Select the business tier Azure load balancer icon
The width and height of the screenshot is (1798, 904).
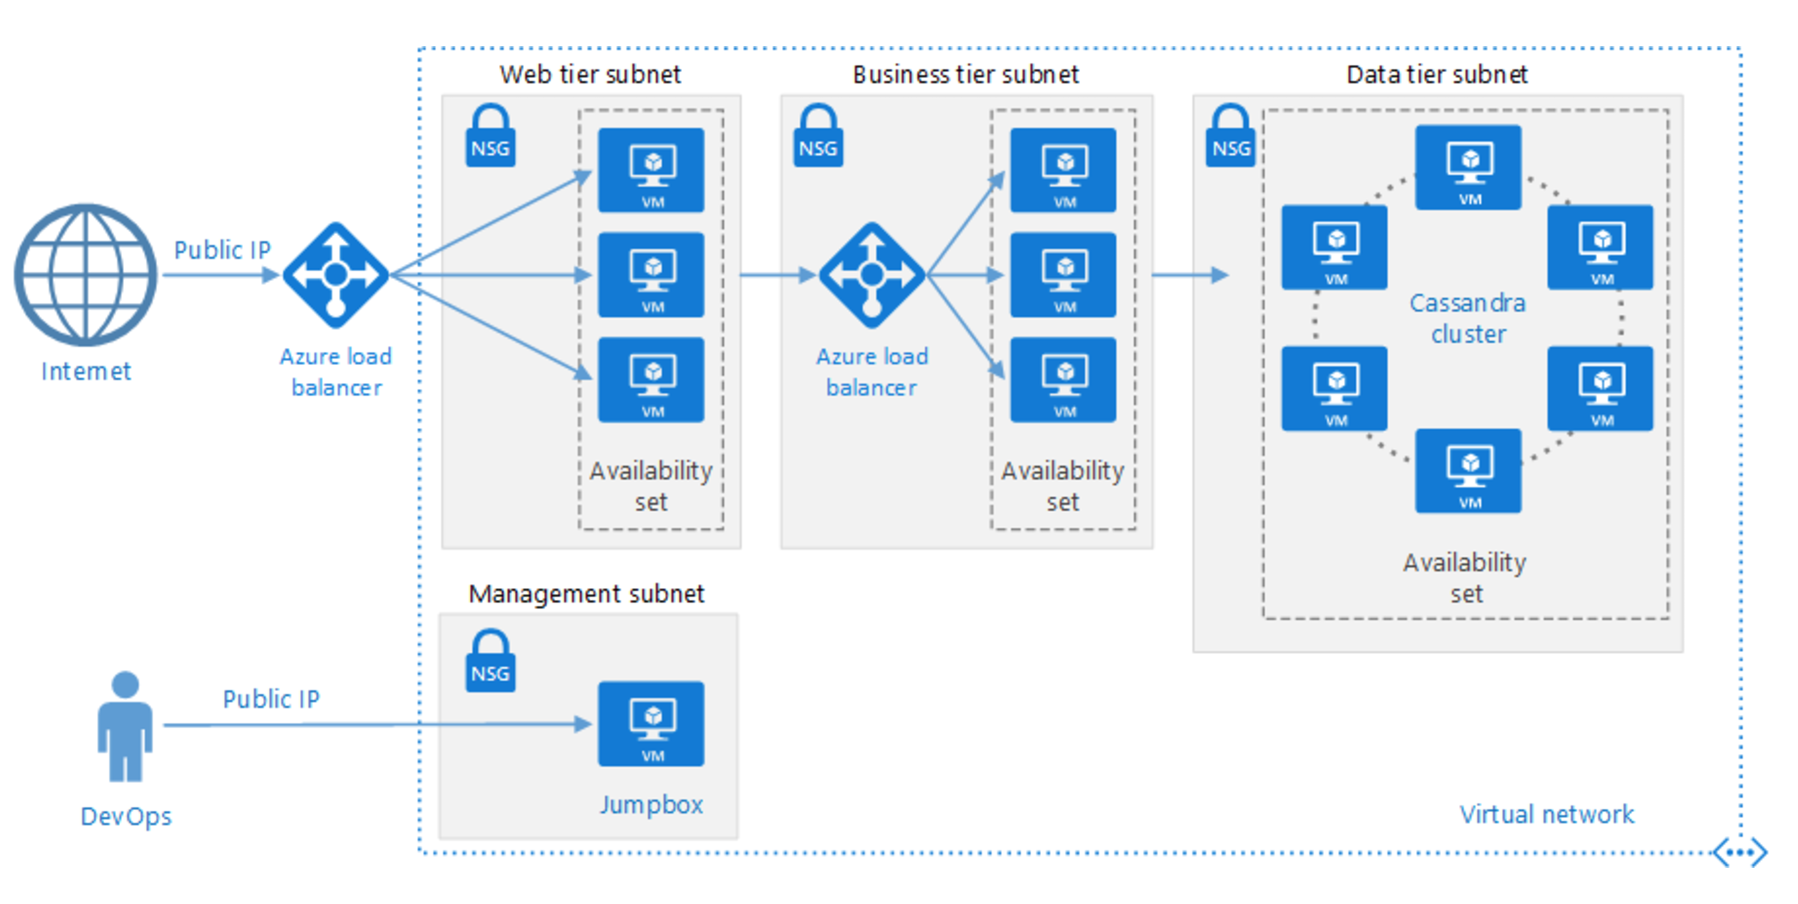coord(872,275)
